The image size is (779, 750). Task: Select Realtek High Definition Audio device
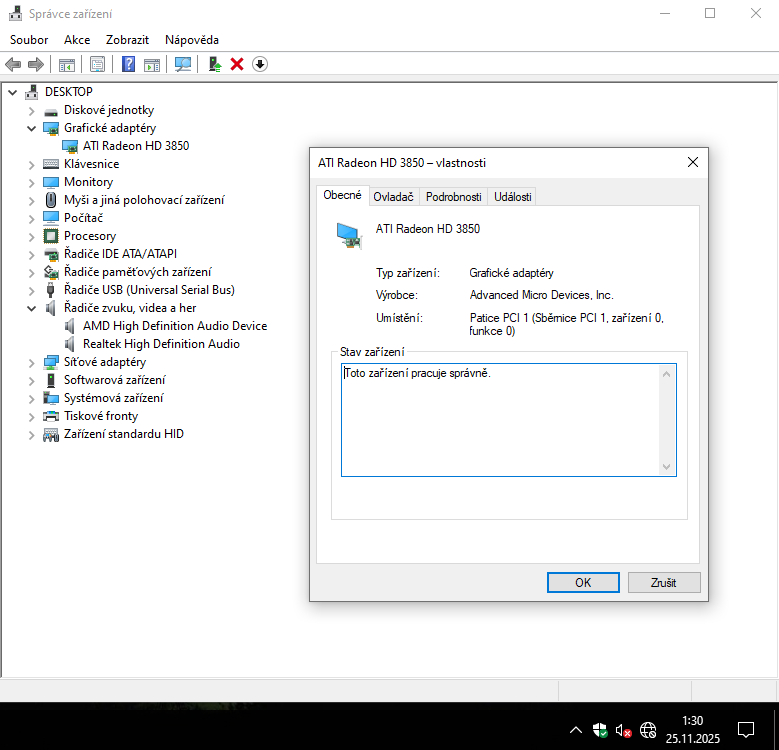(161, 344)
